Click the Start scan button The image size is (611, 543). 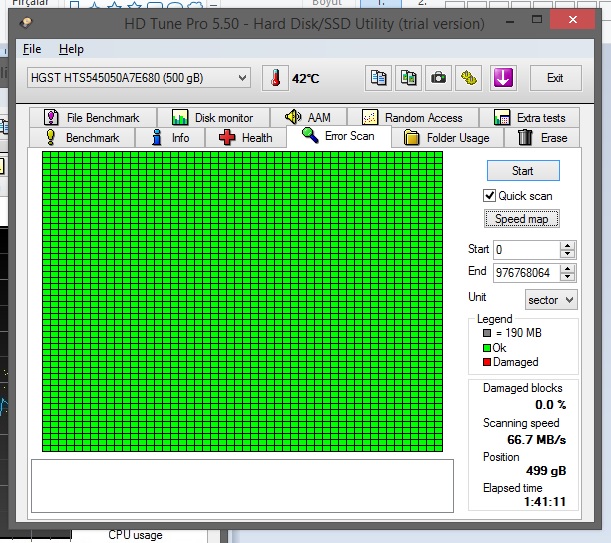coord(523,171)
